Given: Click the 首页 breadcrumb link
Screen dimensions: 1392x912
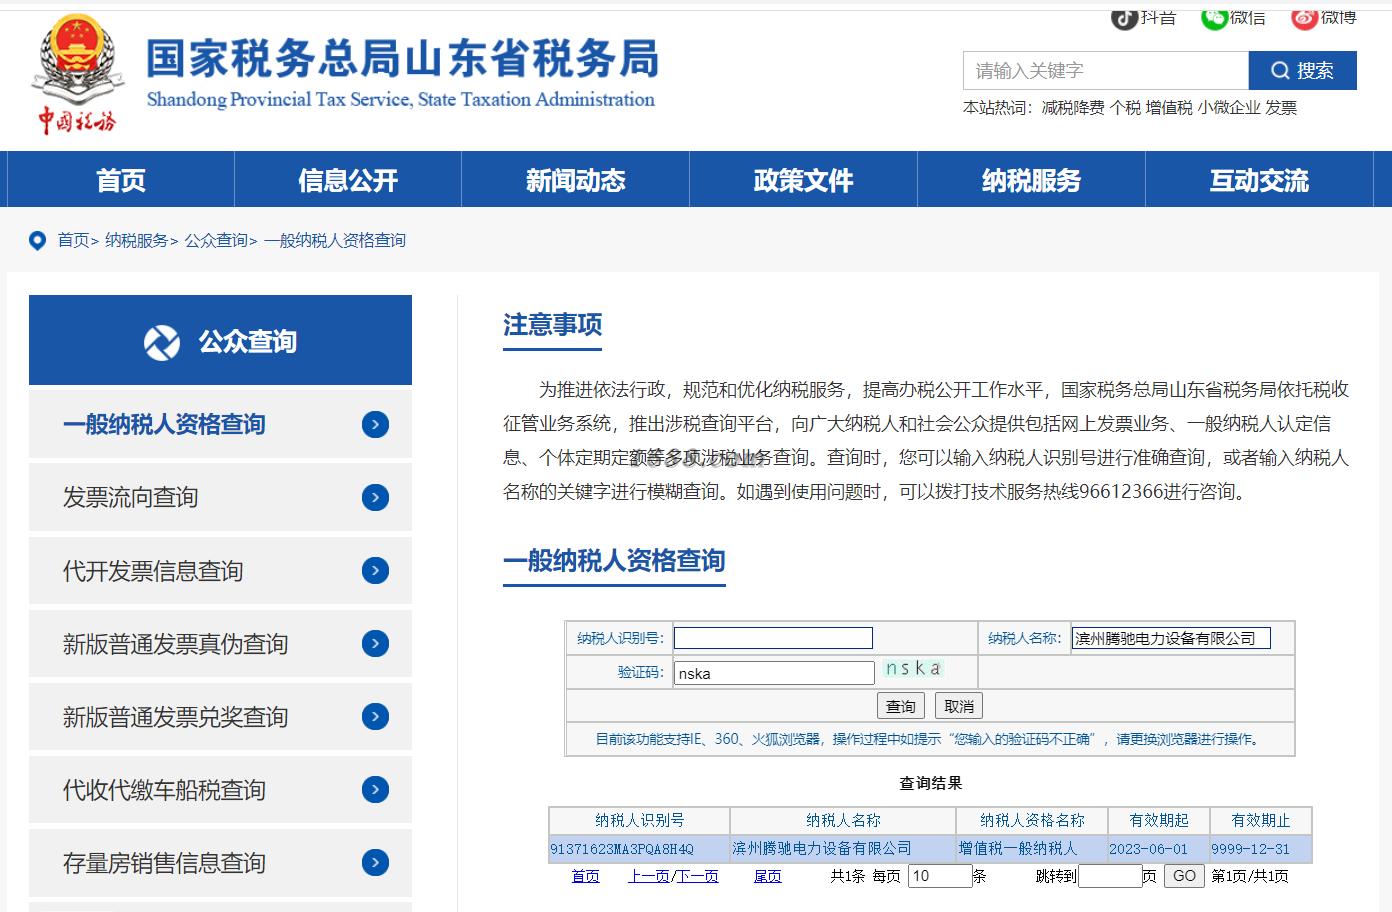Looking at the screenshot, I should click(73, 240).
